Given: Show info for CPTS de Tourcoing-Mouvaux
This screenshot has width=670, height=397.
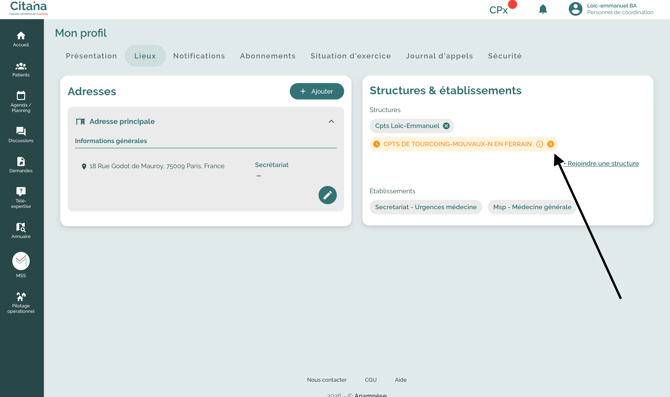Looking at the screenshot, I should [540, 144].
